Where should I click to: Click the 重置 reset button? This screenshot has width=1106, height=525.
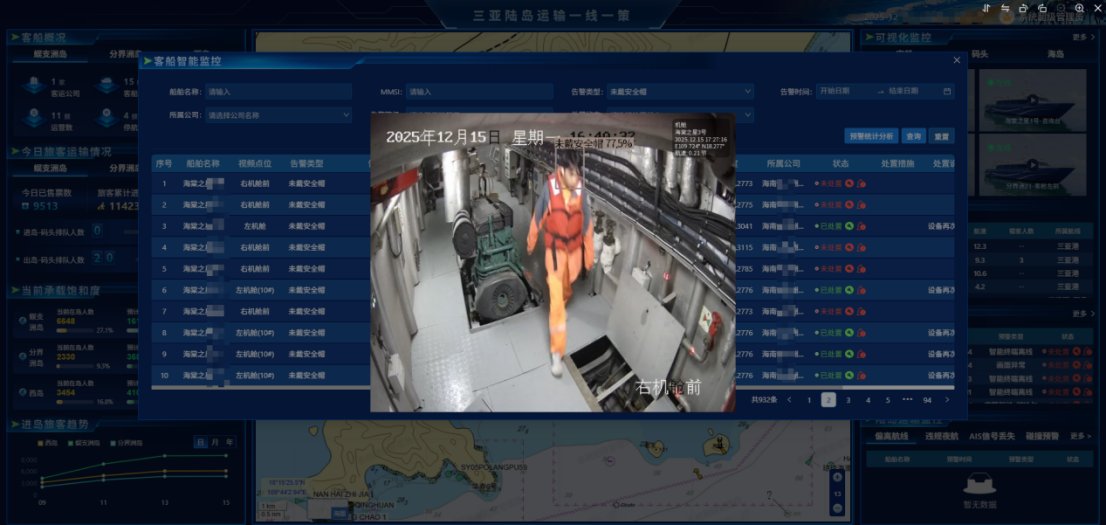(941, 136)
